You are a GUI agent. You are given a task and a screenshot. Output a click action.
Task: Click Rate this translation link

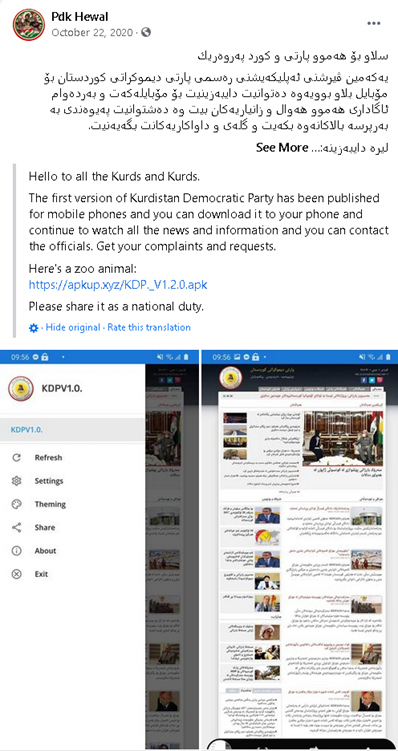[x=149, y=328]
